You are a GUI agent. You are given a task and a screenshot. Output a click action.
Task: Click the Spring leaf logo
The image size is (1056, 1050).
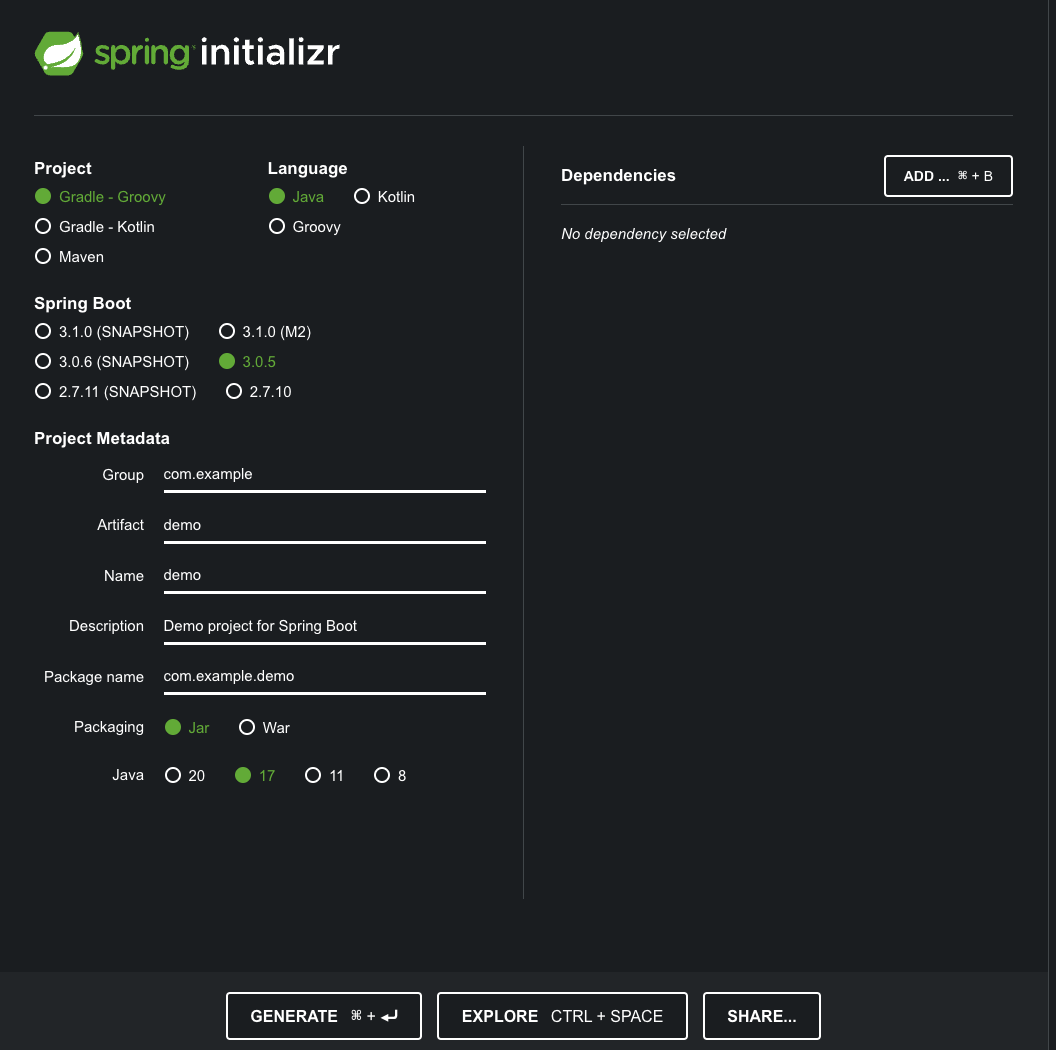point(59,53)
